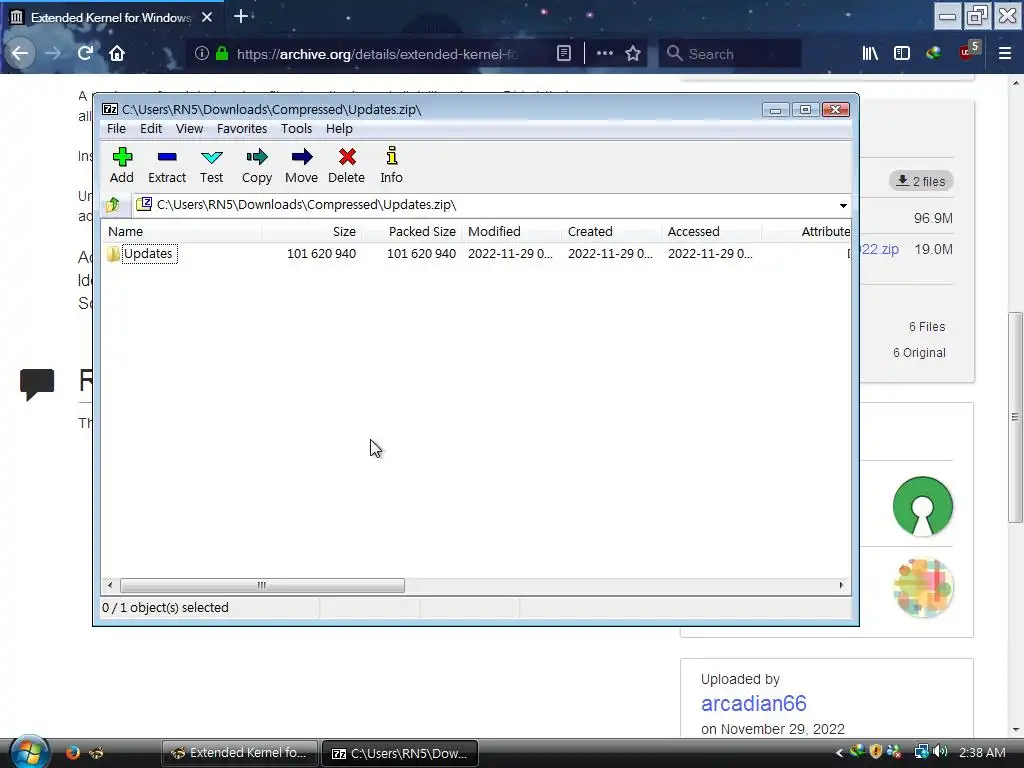Viewport: 1024px width, 768px height.
Task: Click the Size value 101 620 940
Action: [321, 253]
